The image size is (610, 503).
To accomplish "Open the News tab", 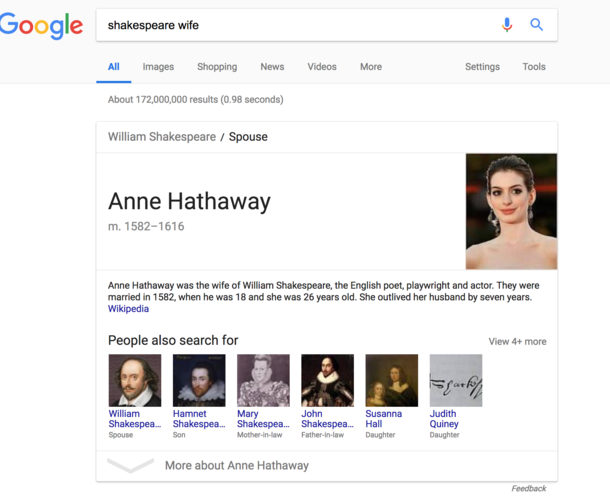I will 272,67.
